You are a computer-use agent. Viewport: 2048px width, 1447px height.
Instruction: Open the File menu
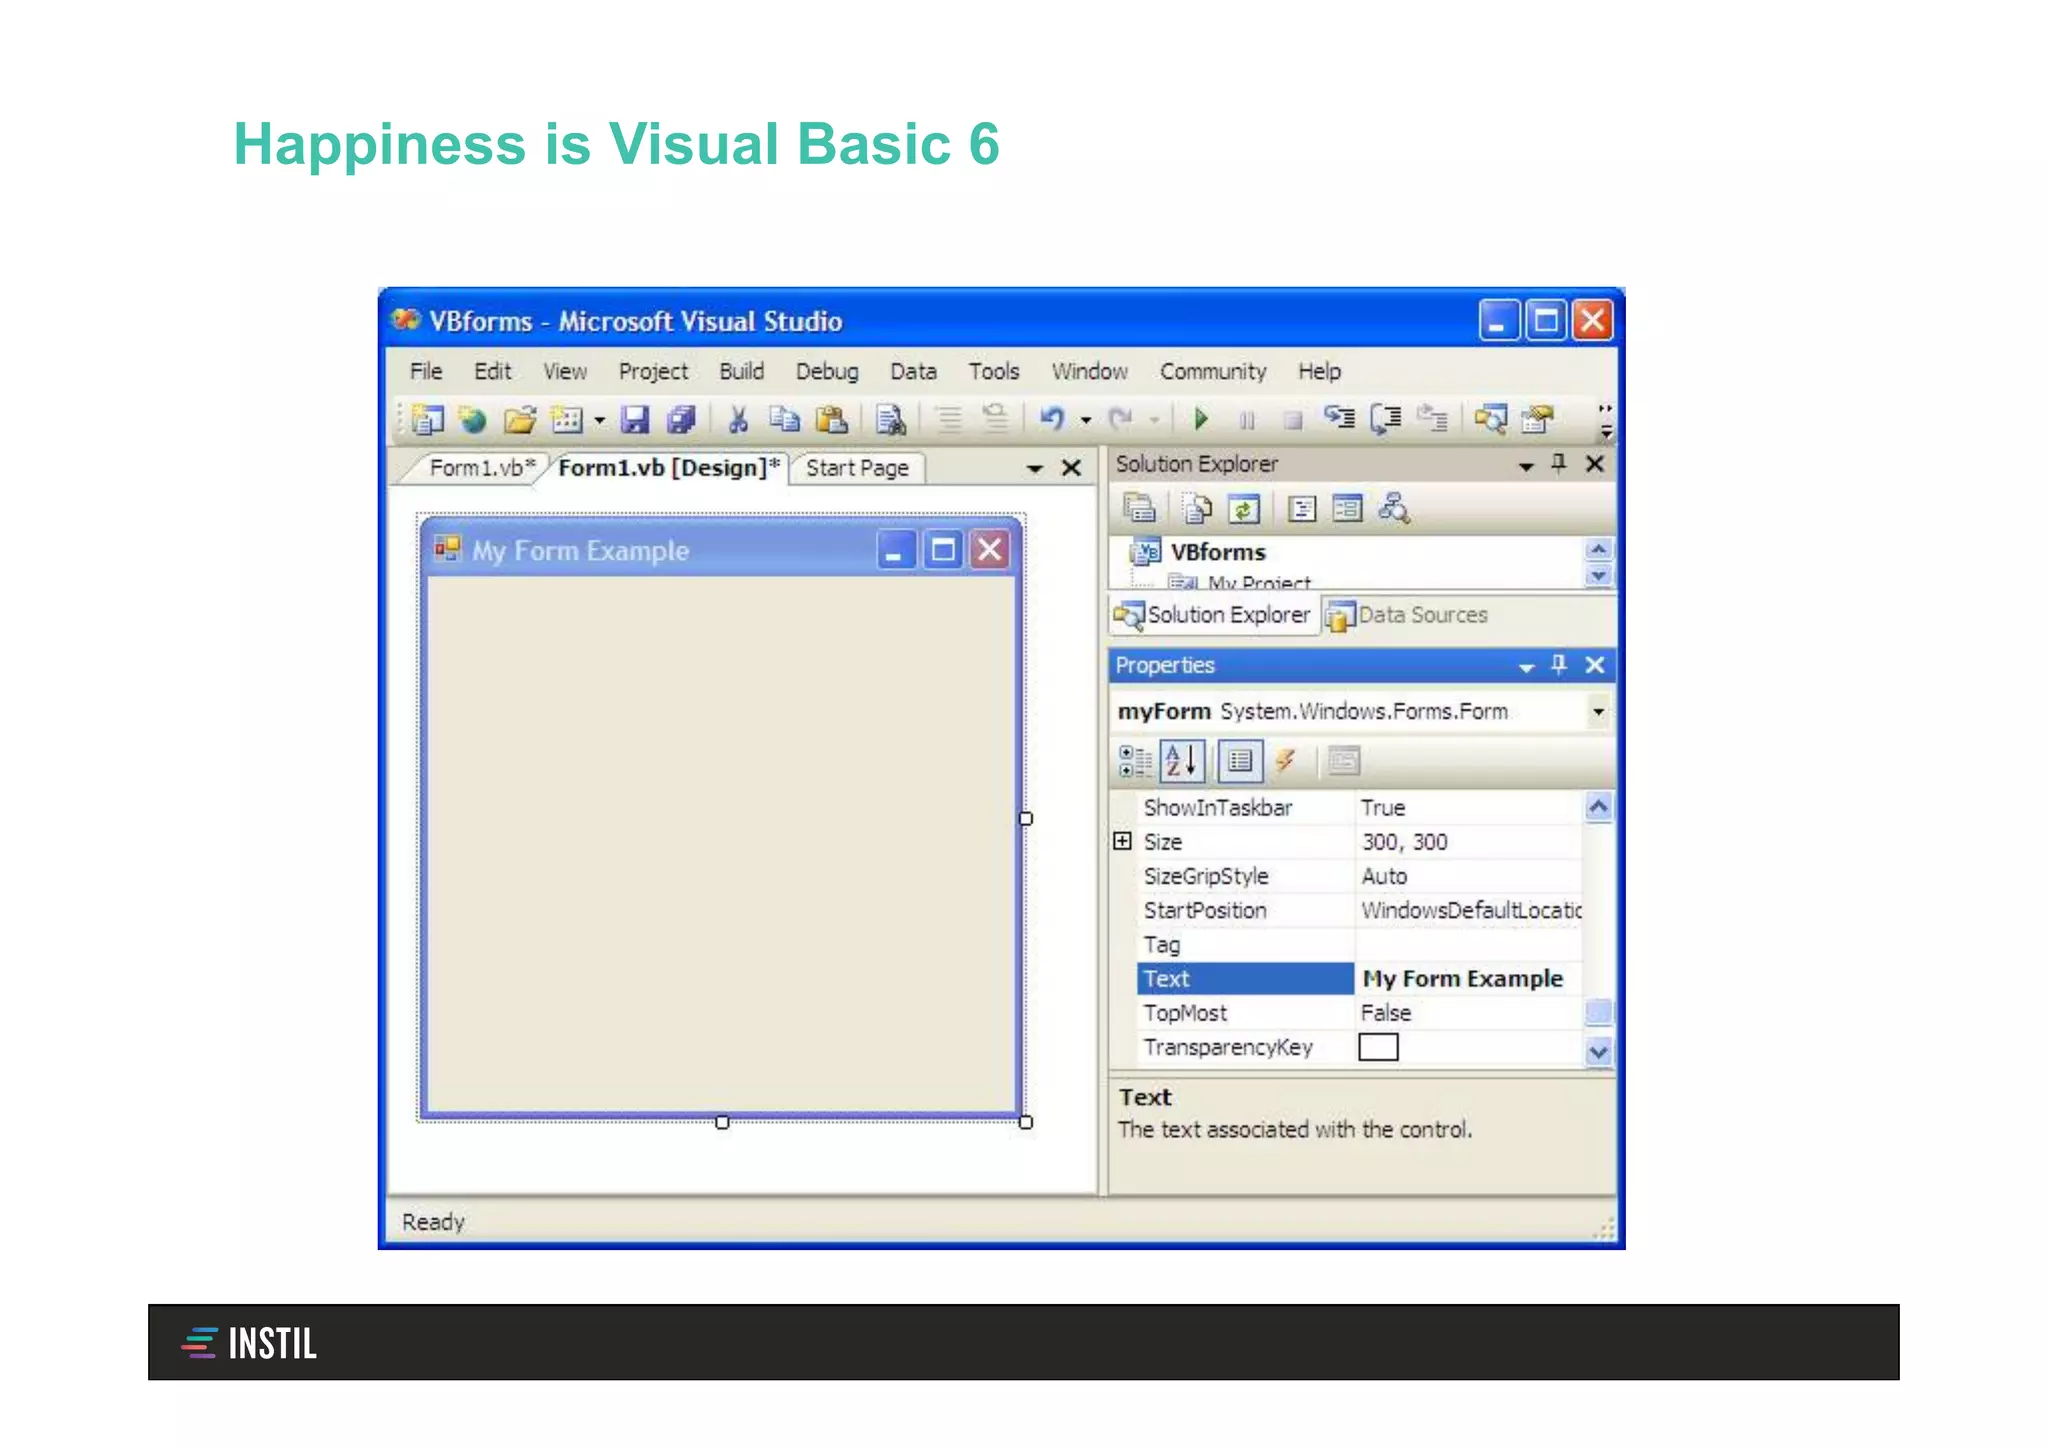(426, 371)
